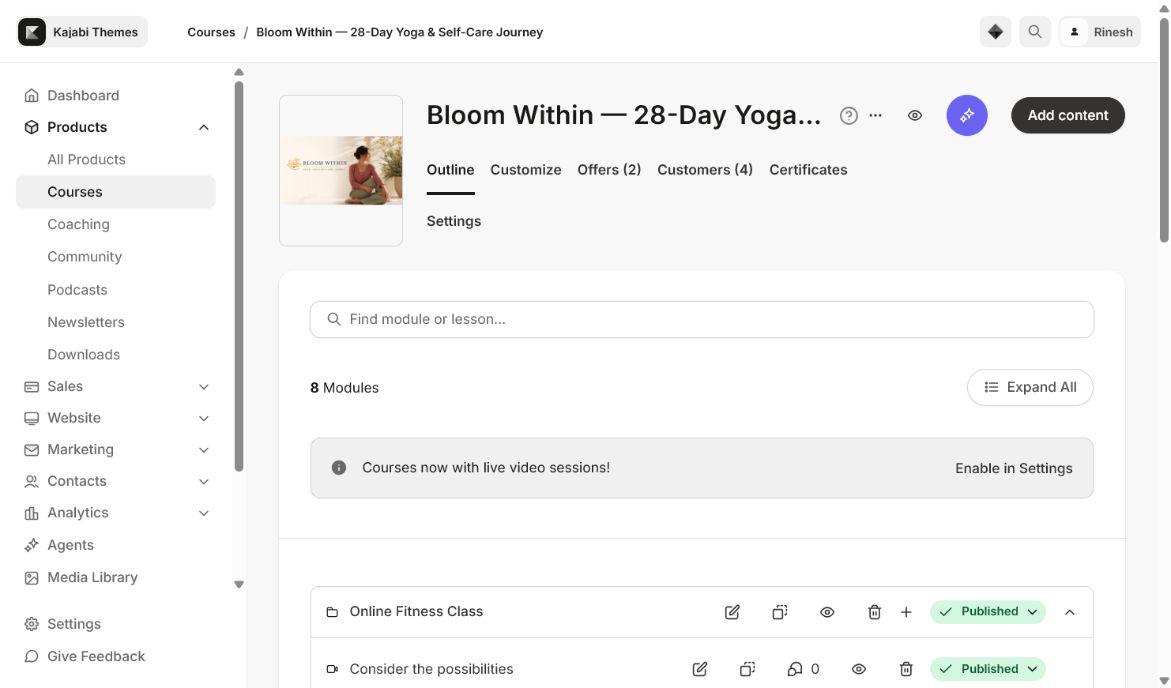Open All Products in sidebar
Viewport: 1171px width, 688px height.
(x=86, y=160)
